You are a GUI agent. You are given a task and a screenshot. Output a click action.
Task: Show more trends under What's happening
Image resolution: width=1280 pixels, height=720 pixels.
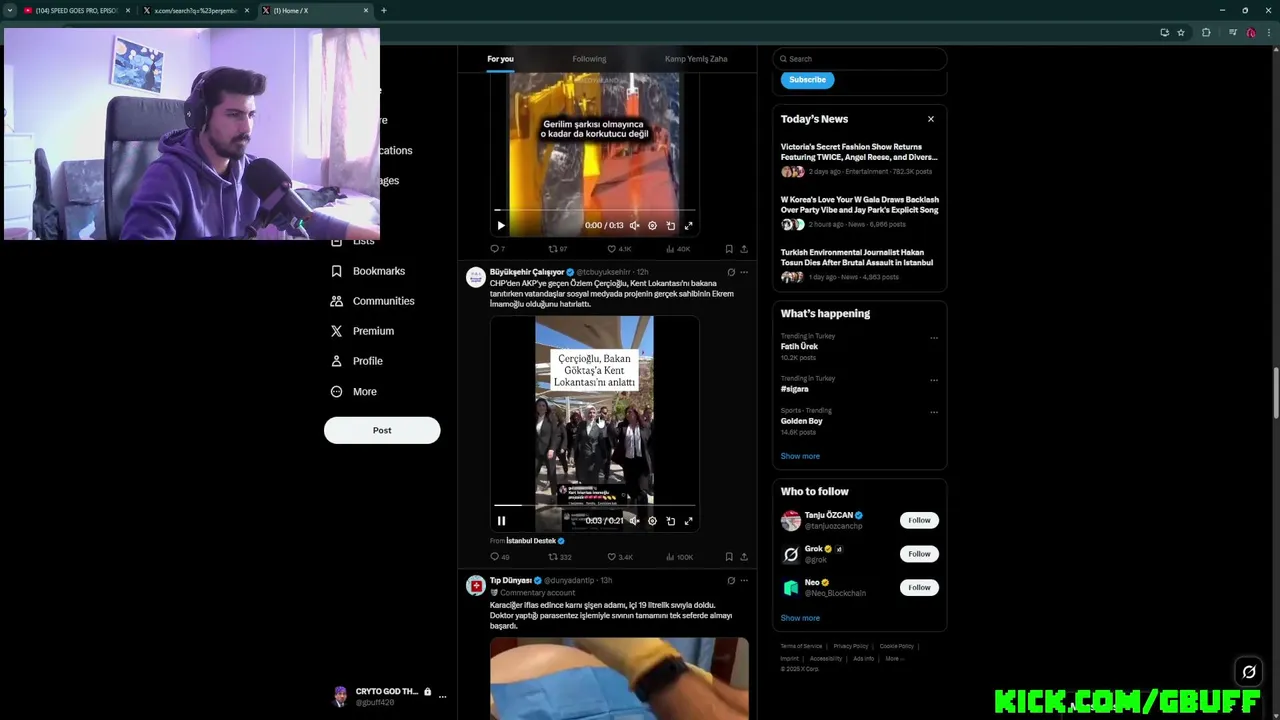(800, 456)
